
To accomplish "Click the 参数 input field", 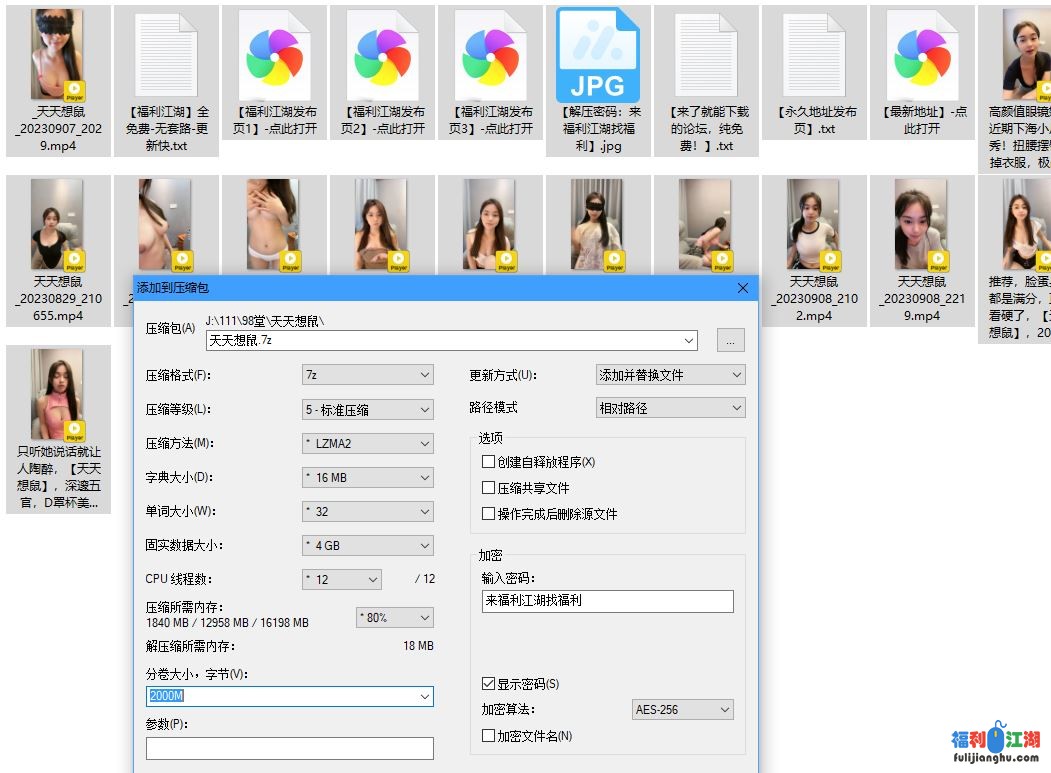I will click(289, 748).
